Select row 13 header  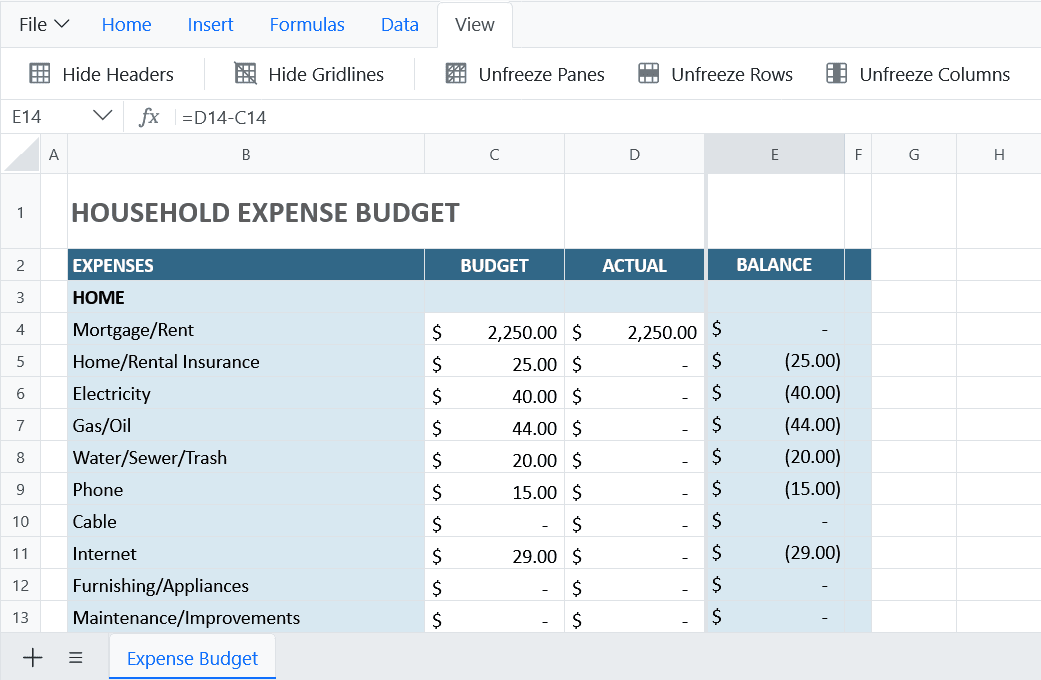pyautogui.click(x=21, y=617)
